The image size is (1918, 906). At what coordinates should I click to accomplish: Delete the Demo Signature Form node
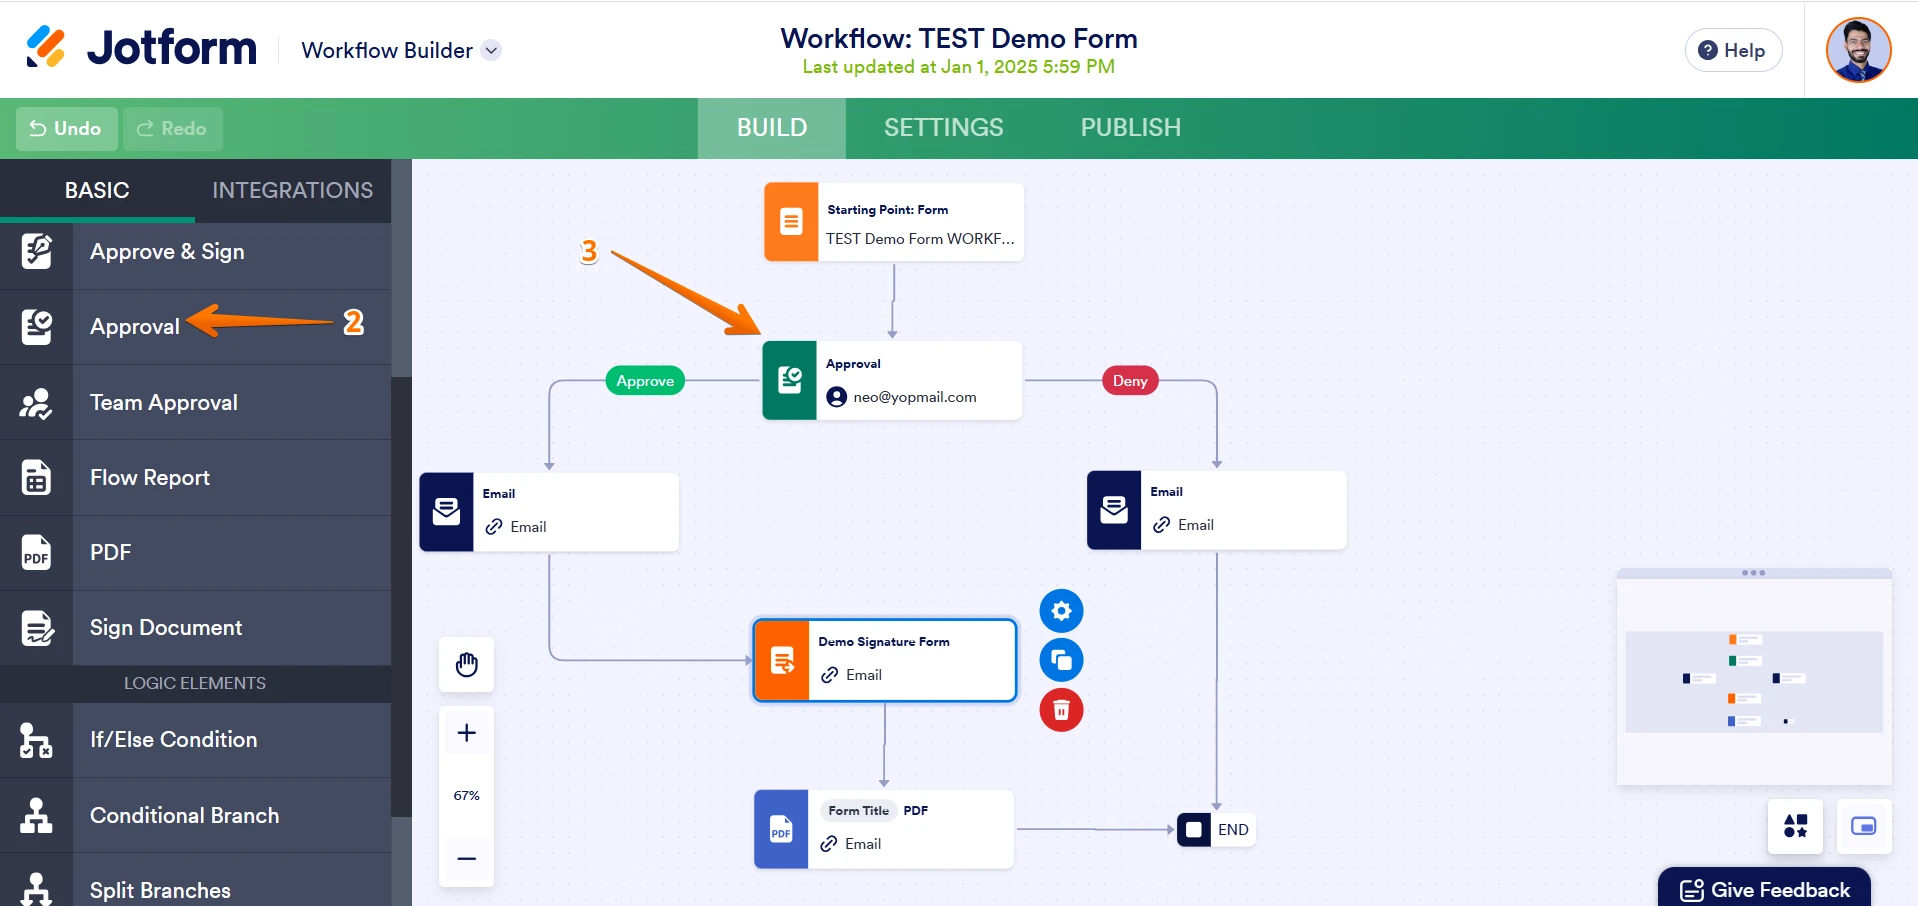click(1061, 710)
